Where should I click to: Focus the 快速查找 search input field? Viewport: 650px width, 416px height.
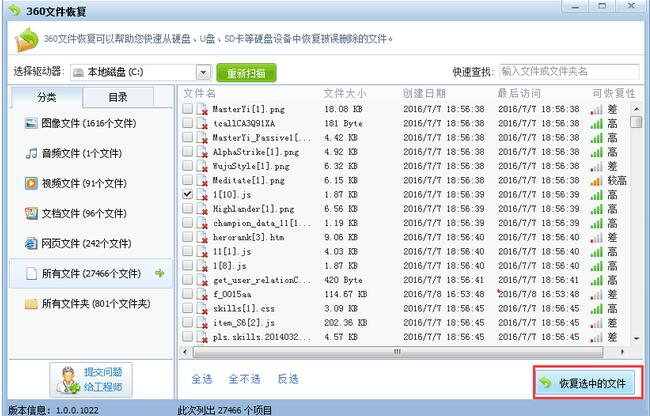[569, 72]
